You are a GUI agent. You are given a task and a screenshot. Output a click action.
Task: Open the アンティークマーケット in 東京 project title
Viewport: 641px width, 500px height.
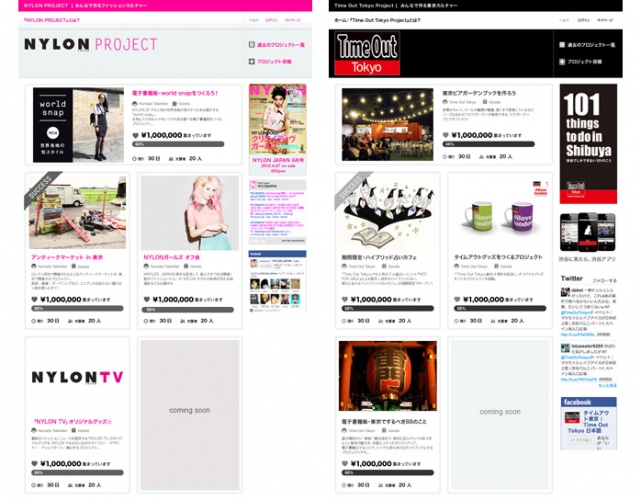point(67,257)
